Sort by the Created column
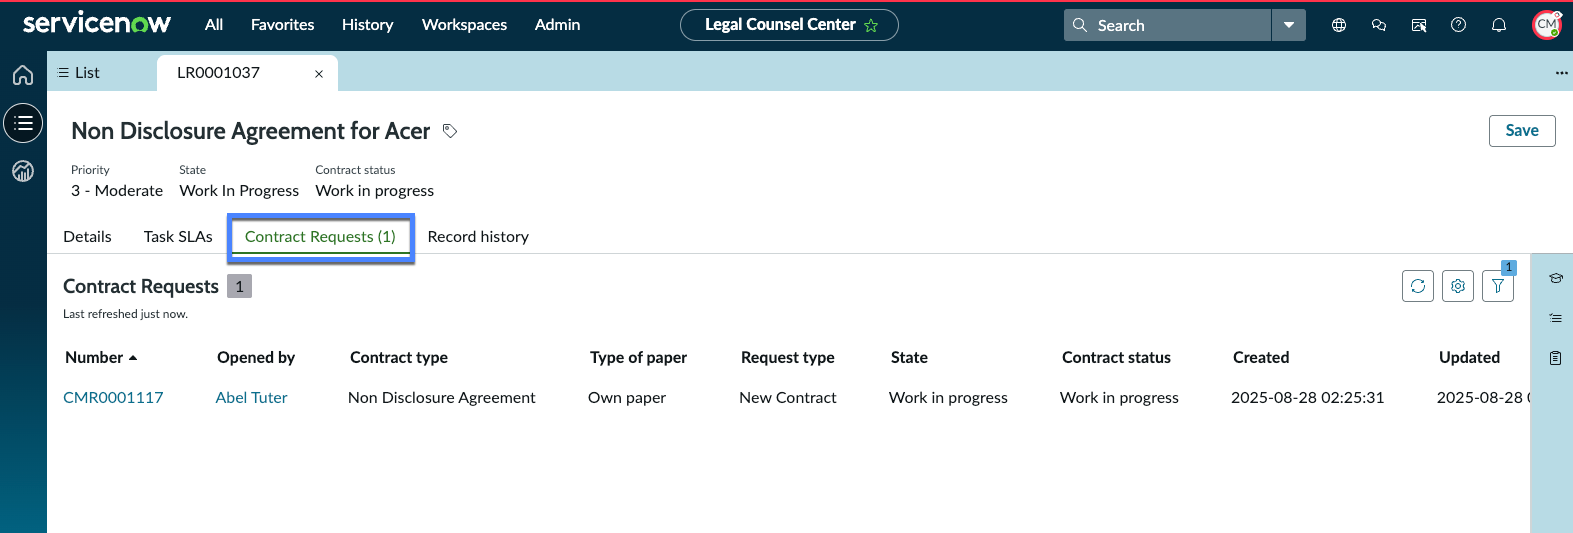 [x=1261, y=358]
